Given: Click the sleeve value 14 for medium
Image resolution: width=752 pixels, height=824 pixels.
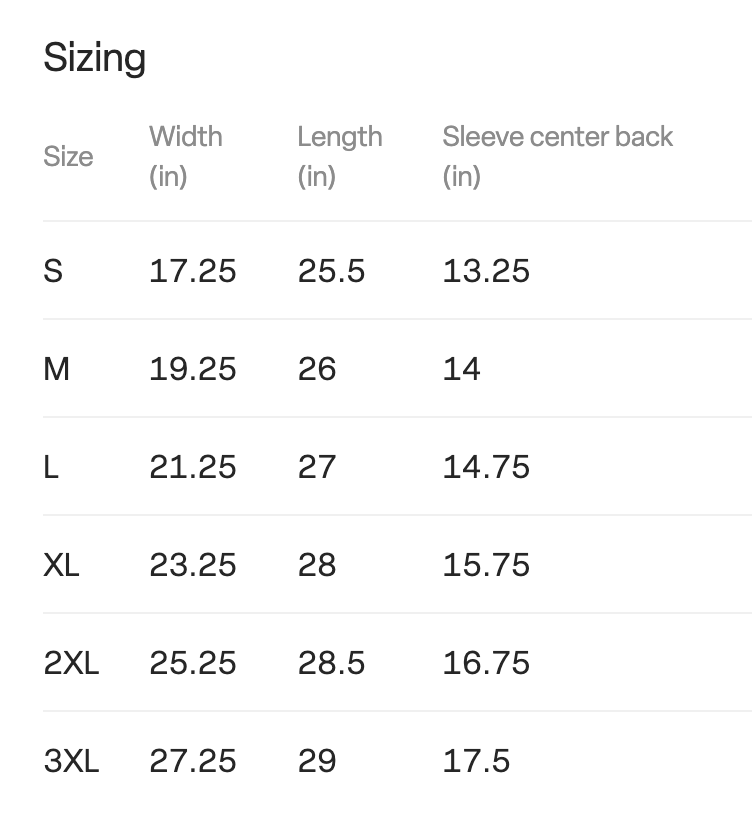Looking at the screenshot, I should click(462, 369).
